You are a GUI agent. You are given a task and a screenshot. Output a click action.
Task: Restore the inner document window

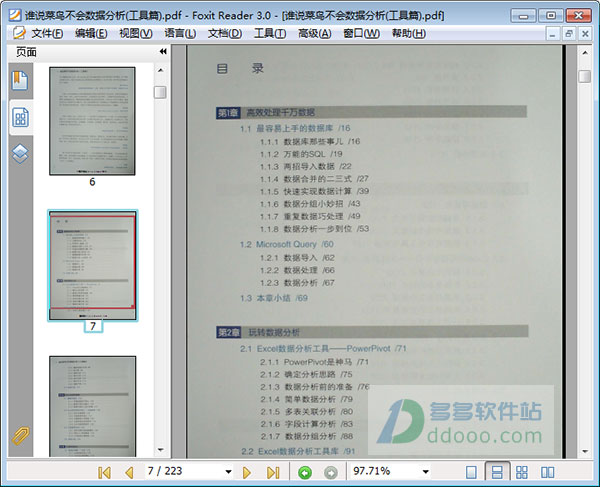(569, 34)
